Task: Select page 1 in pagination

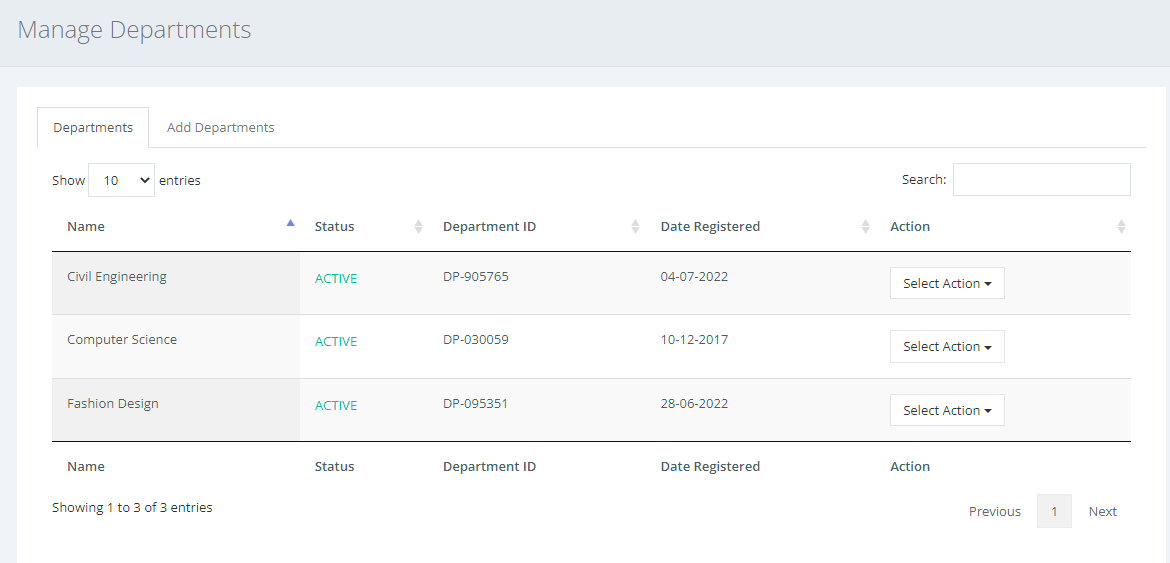Action: 1054,511
